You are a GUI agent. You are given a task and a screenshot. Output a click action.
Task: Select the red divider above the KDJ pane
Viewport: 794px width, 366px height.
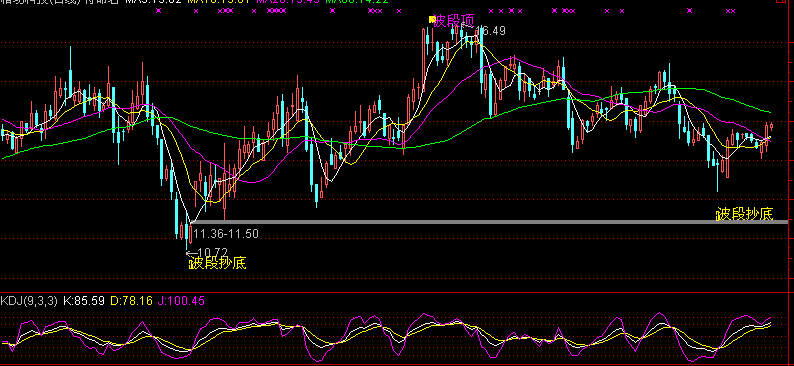pos(397,292)
